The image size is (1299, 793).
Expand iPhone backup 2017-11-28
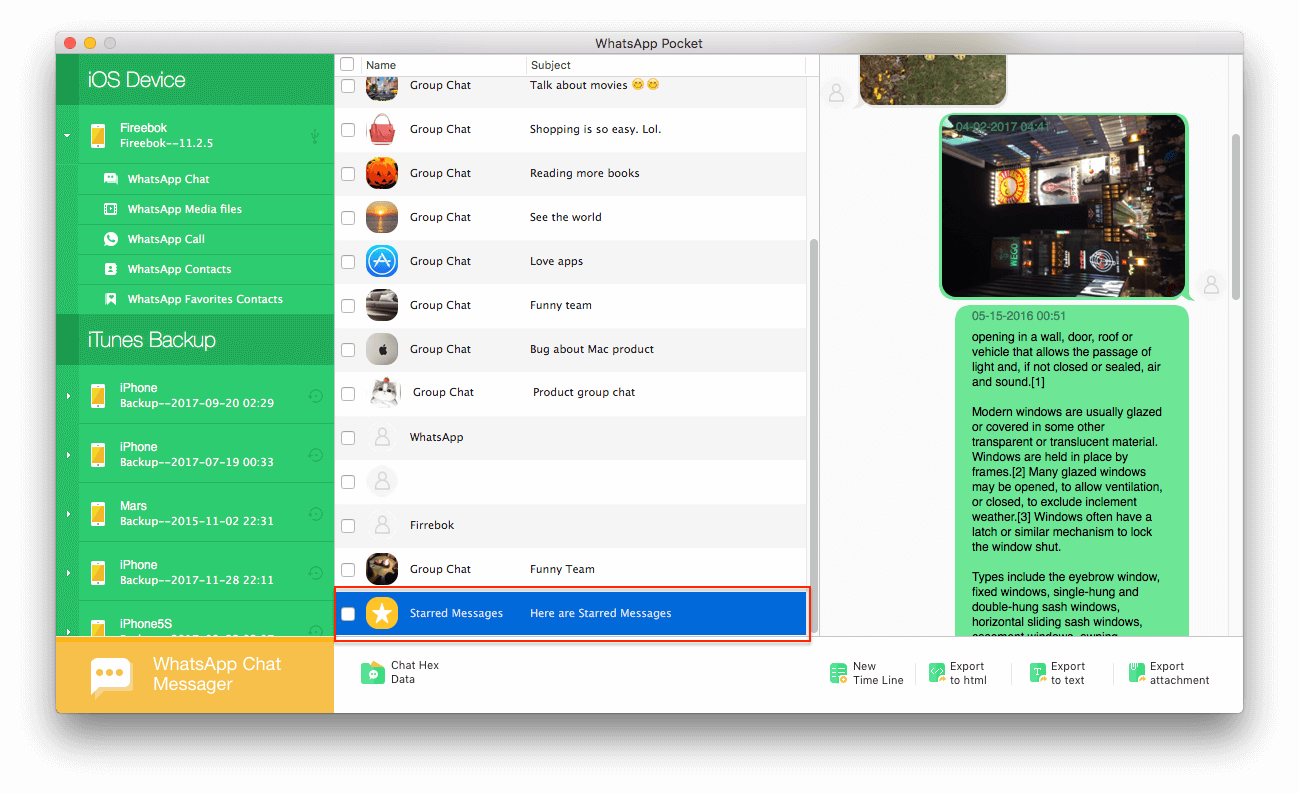[x=68, y=573]
